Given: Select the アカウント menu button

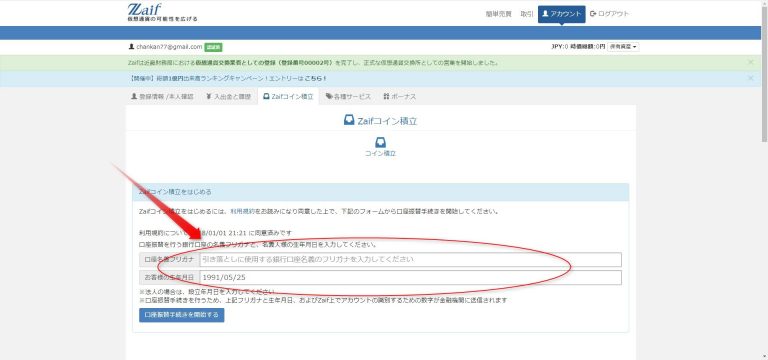Looking at the screenshot, I should (x=561, y=14).
